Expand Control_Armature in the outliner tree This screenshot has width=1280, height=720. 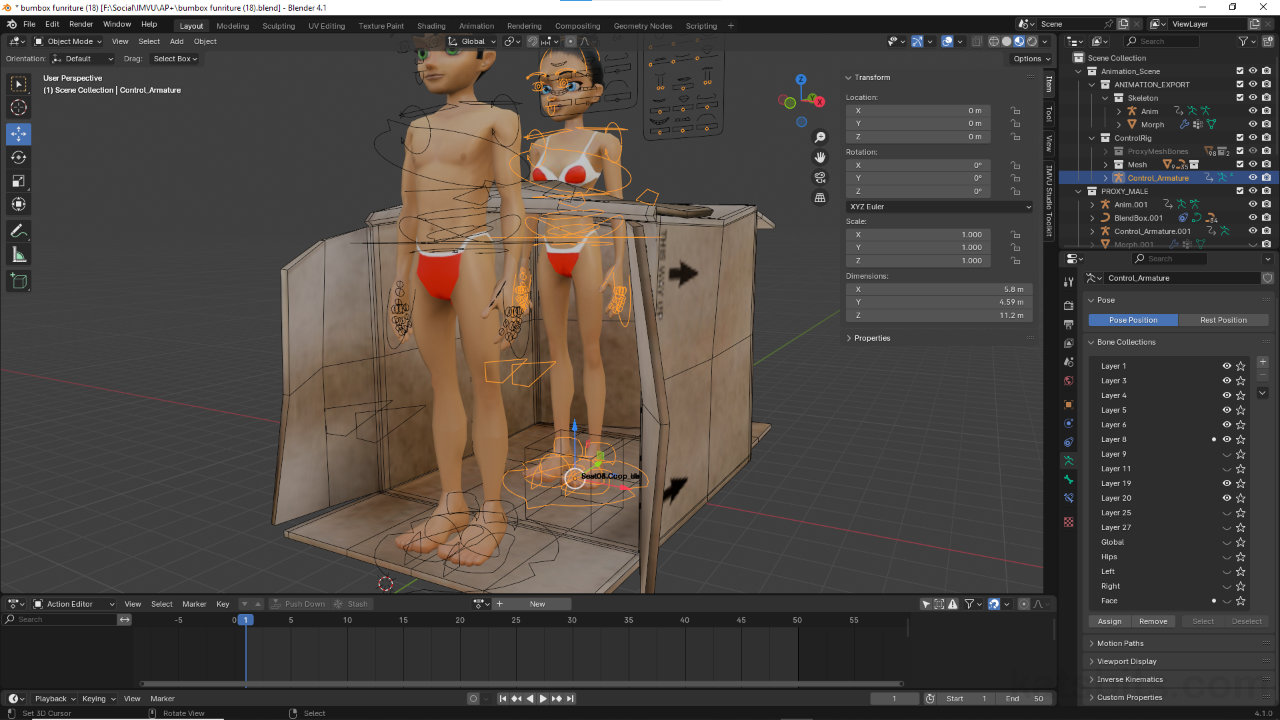pos(1105,178)
